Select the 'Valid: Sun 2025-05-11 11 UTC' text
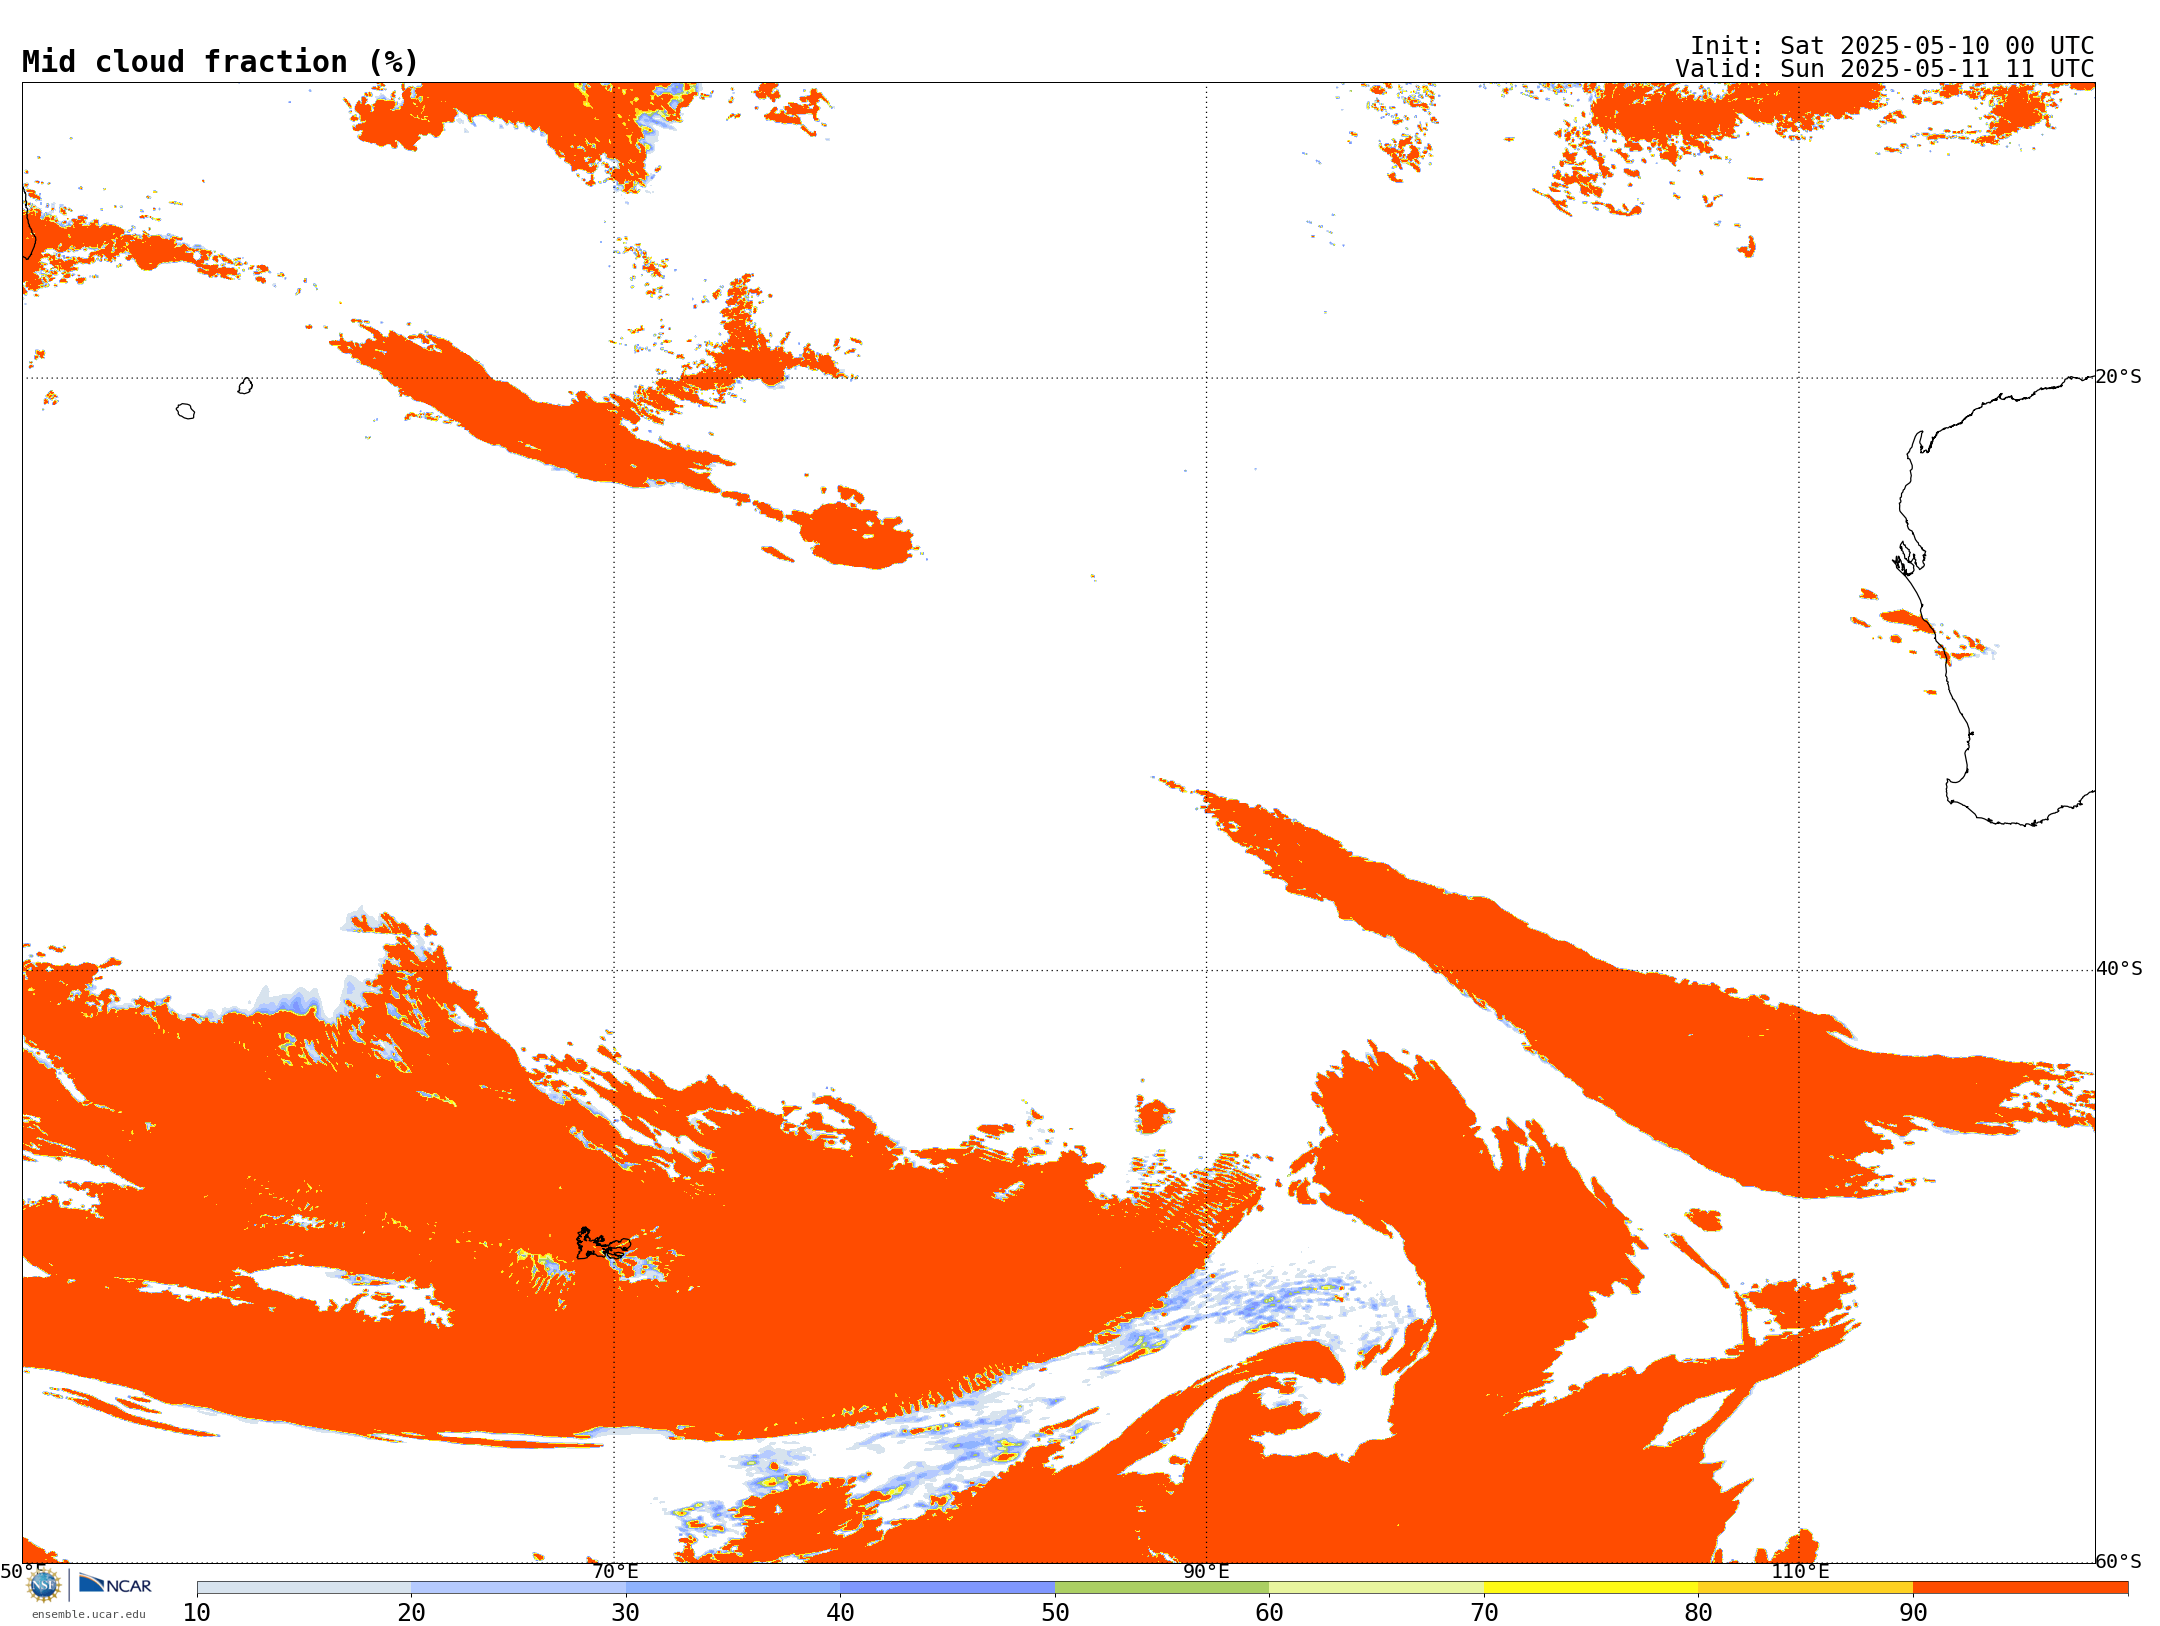 point(1885,69)
